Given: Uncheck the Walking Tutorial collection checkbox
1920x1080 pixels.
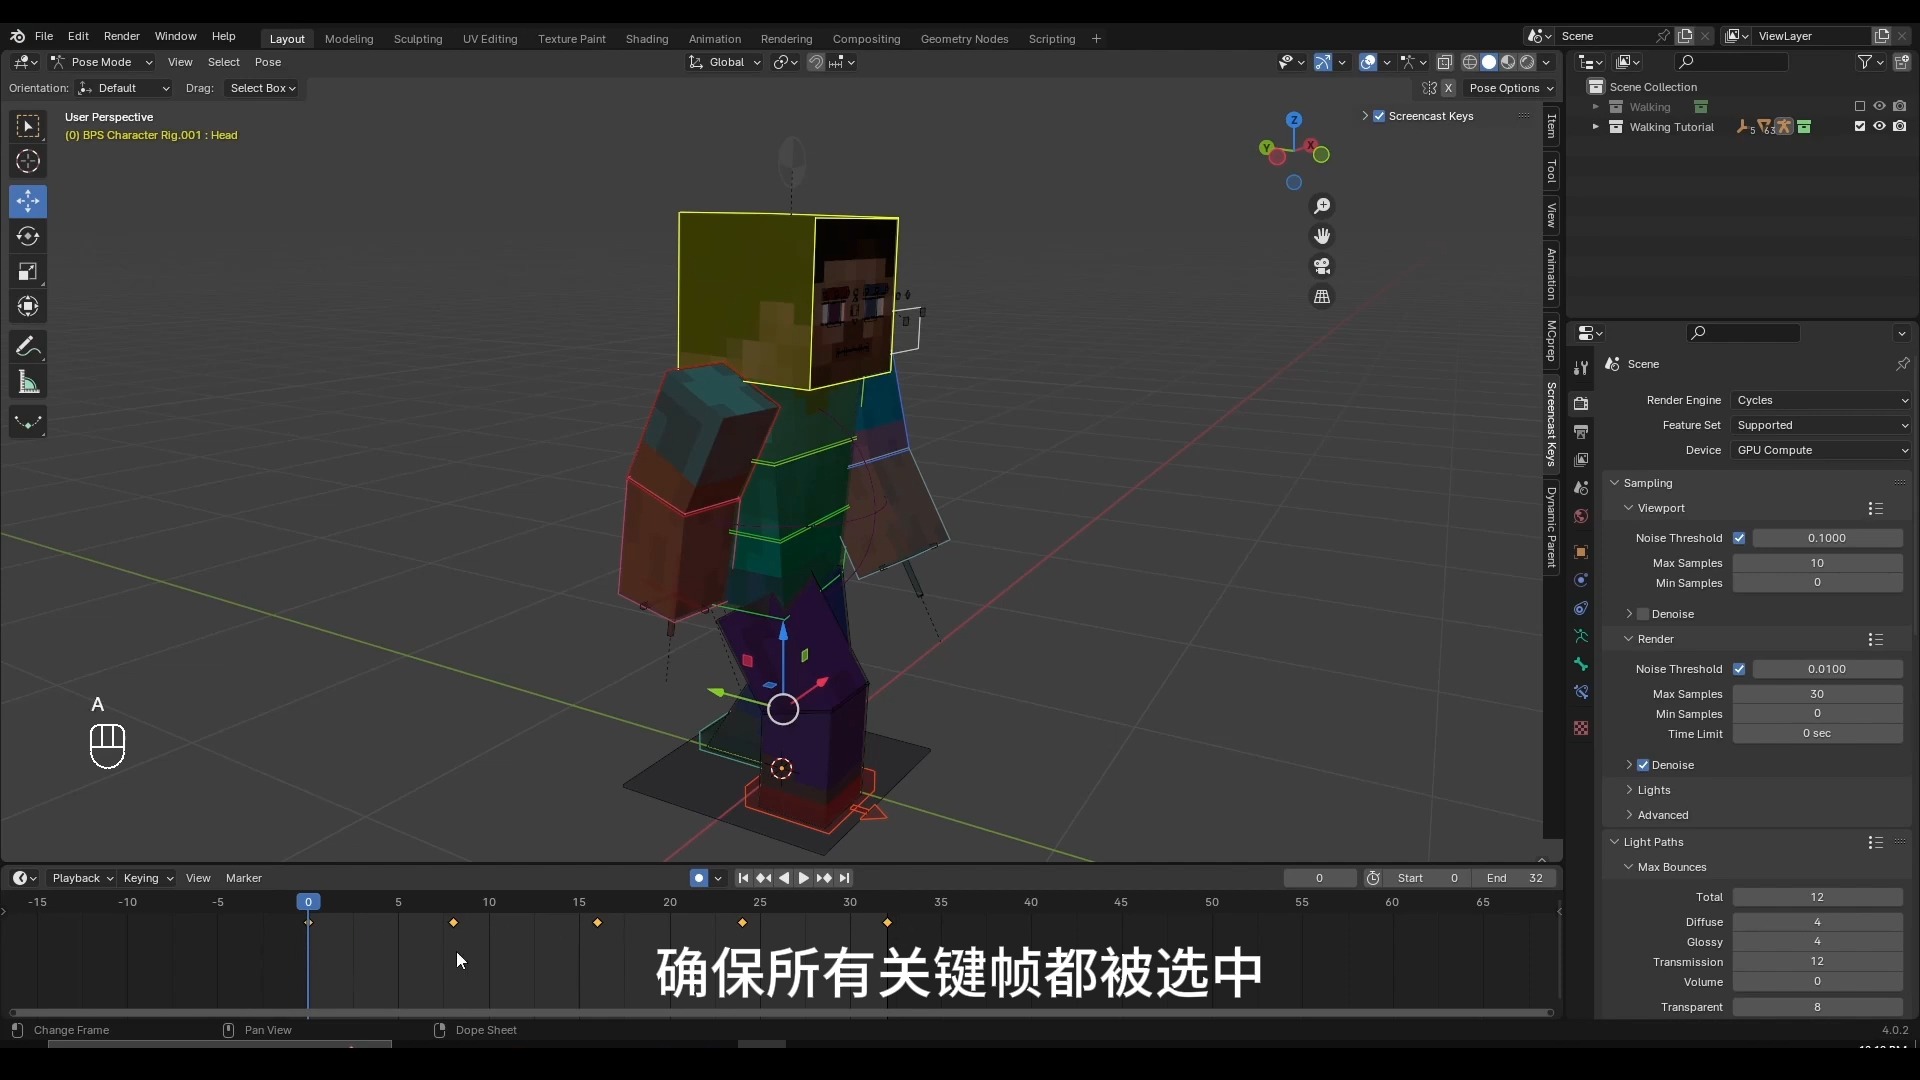Looking at the screenshot, I should click(1859, 126).
